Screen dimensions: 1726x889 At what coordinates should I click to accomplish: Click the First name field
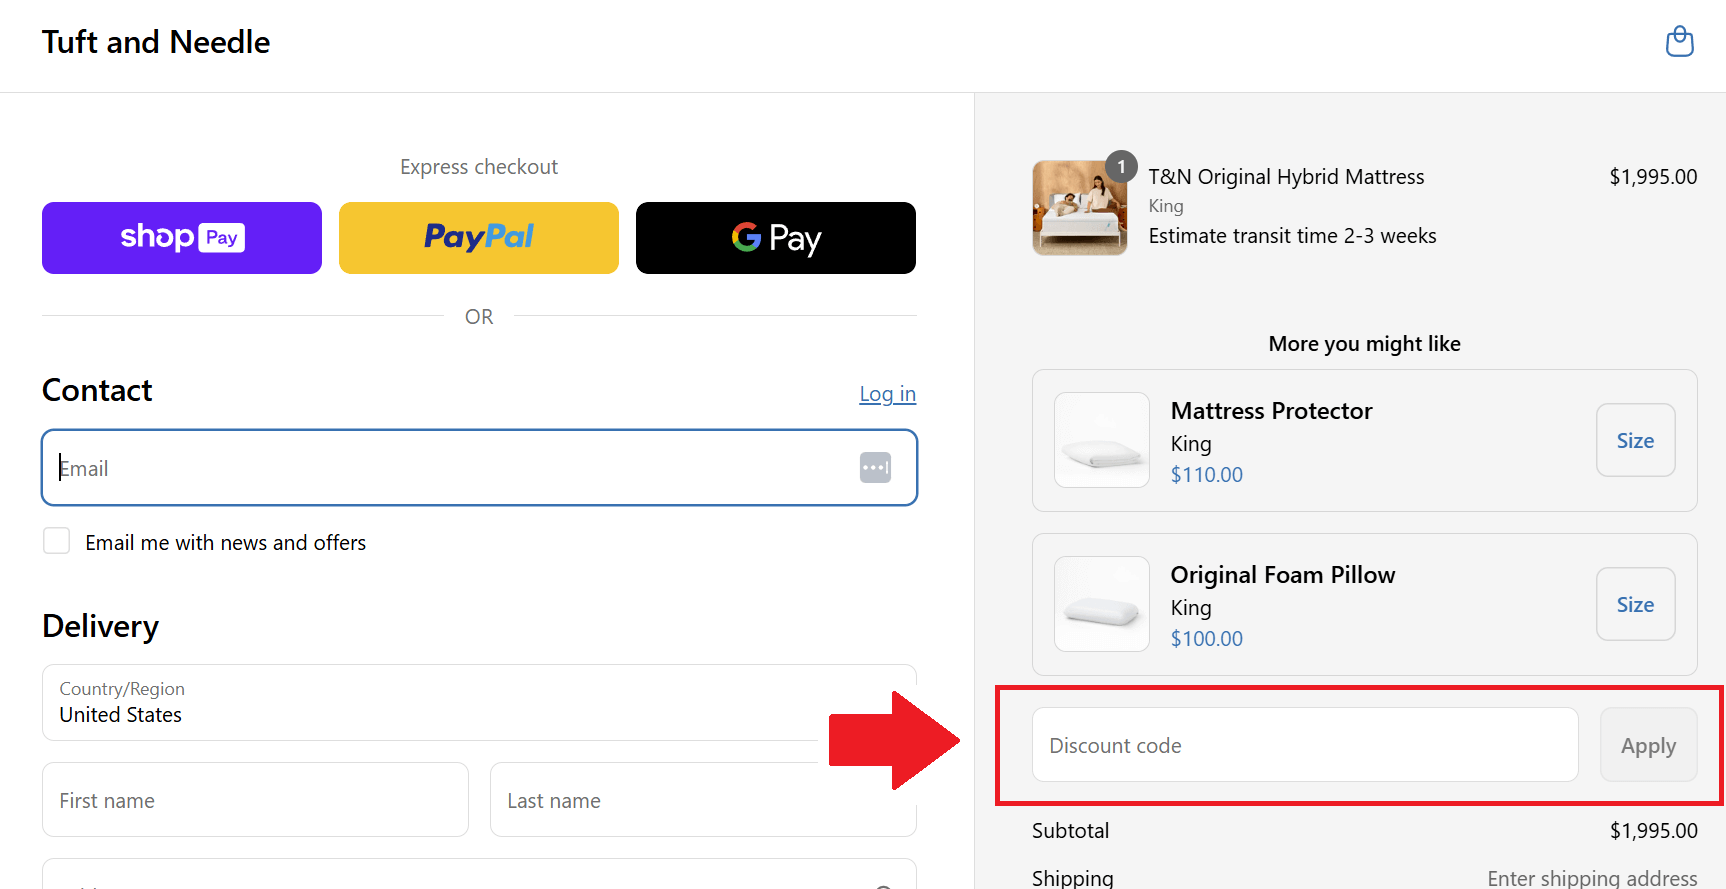[255, 800]
